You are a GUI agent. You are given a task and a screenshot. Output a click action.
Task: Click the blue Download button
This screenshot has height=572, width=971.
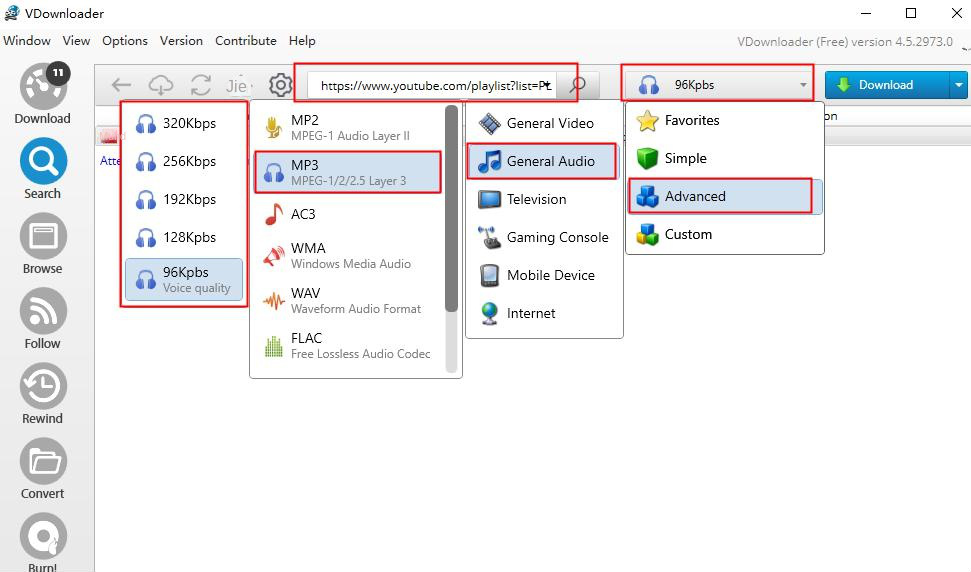tap(886, 85)
